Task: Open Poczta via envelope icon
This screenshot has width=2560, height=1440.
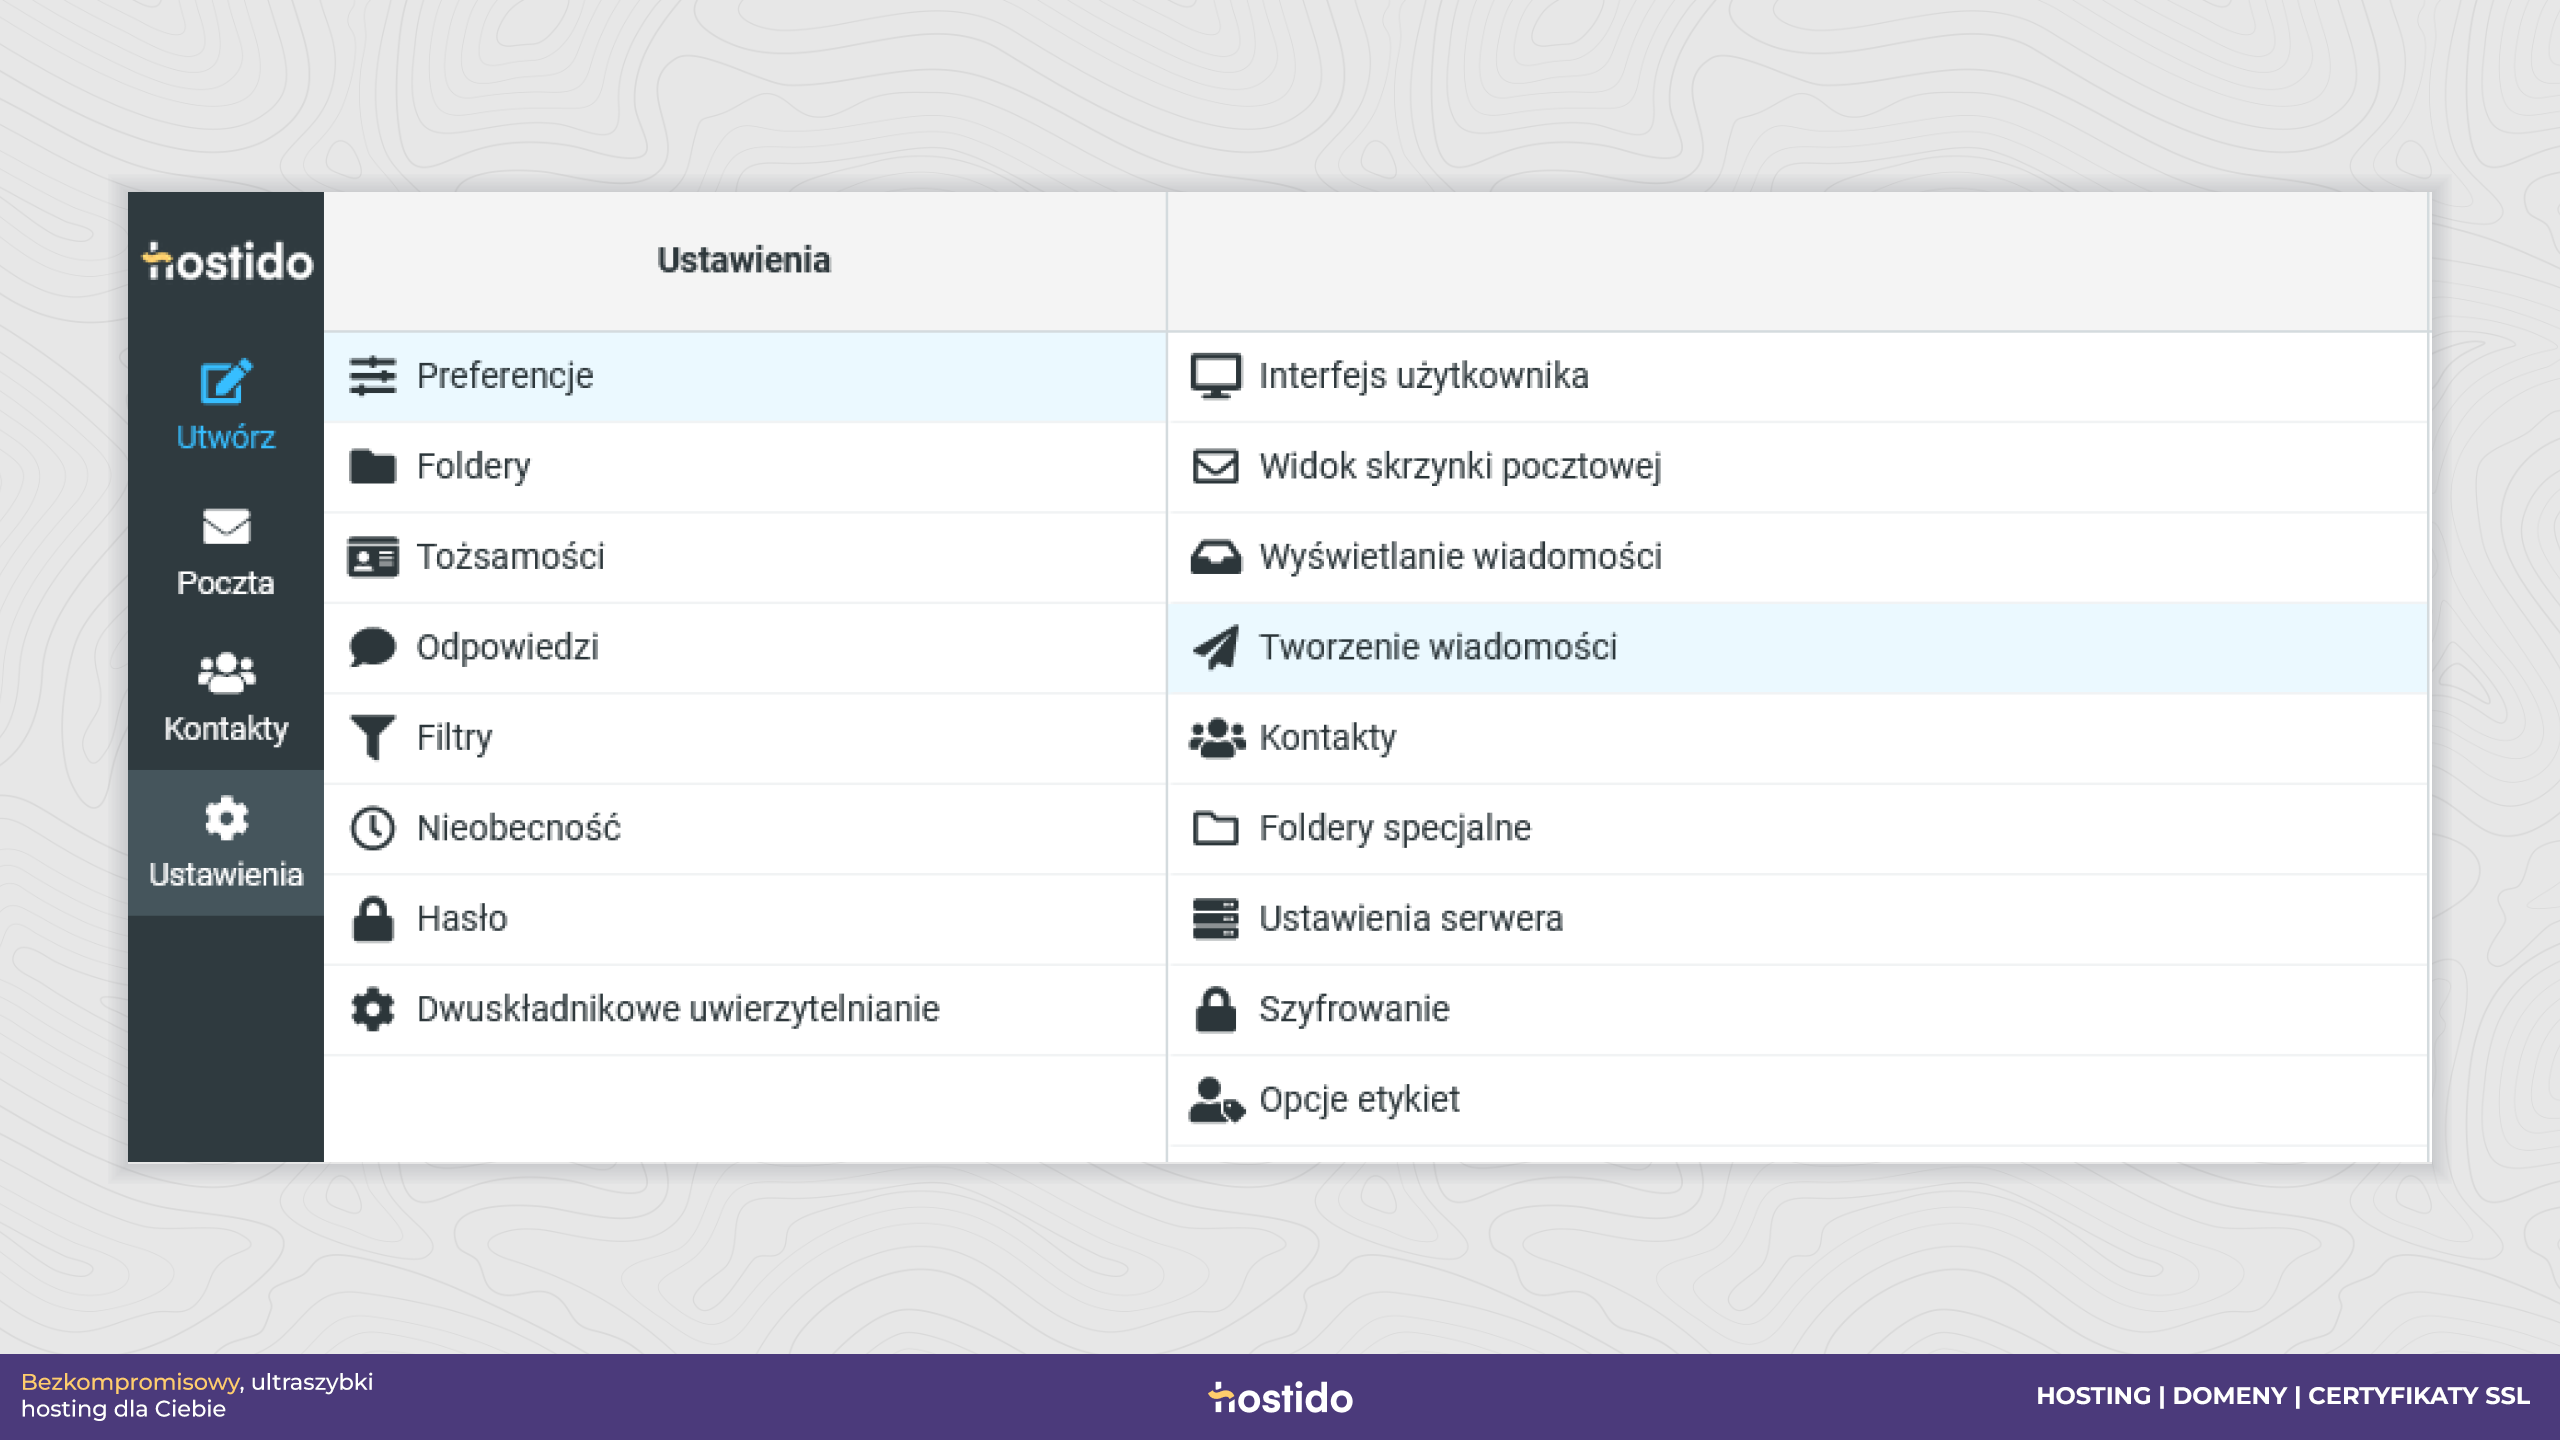Action: click(x=226, y=526)
